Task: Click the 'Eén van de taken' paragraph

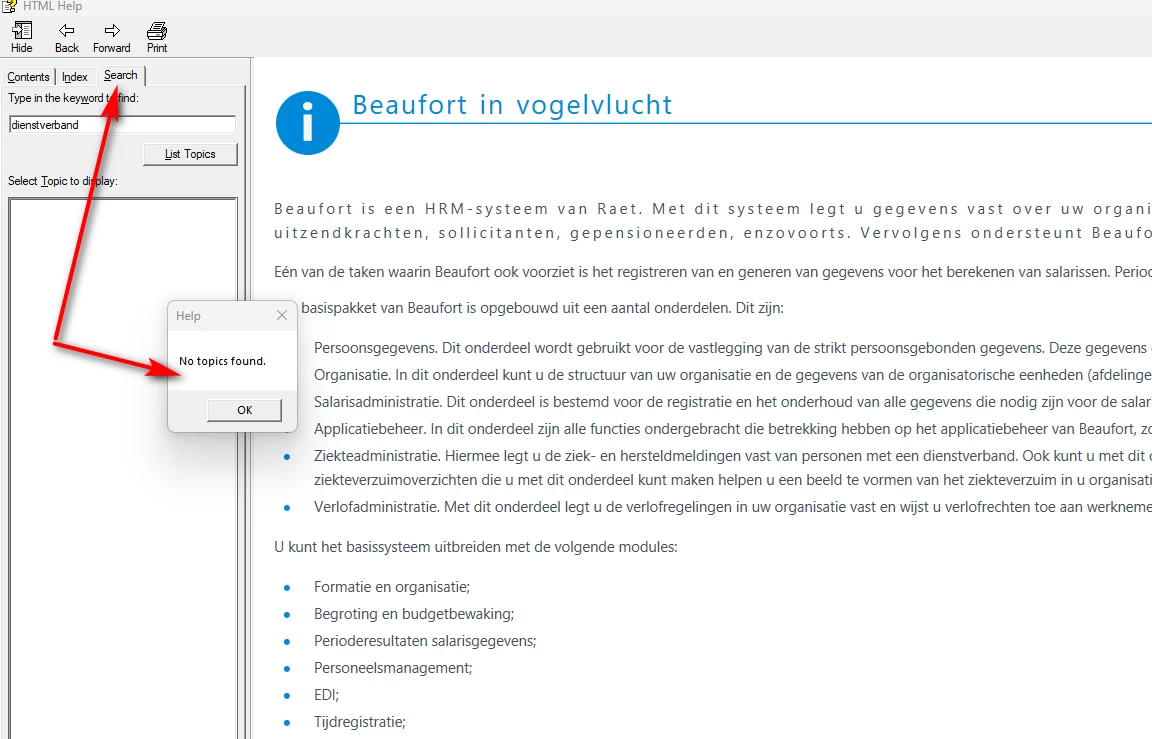Action: pyautogui.click(x=713, y=273)
